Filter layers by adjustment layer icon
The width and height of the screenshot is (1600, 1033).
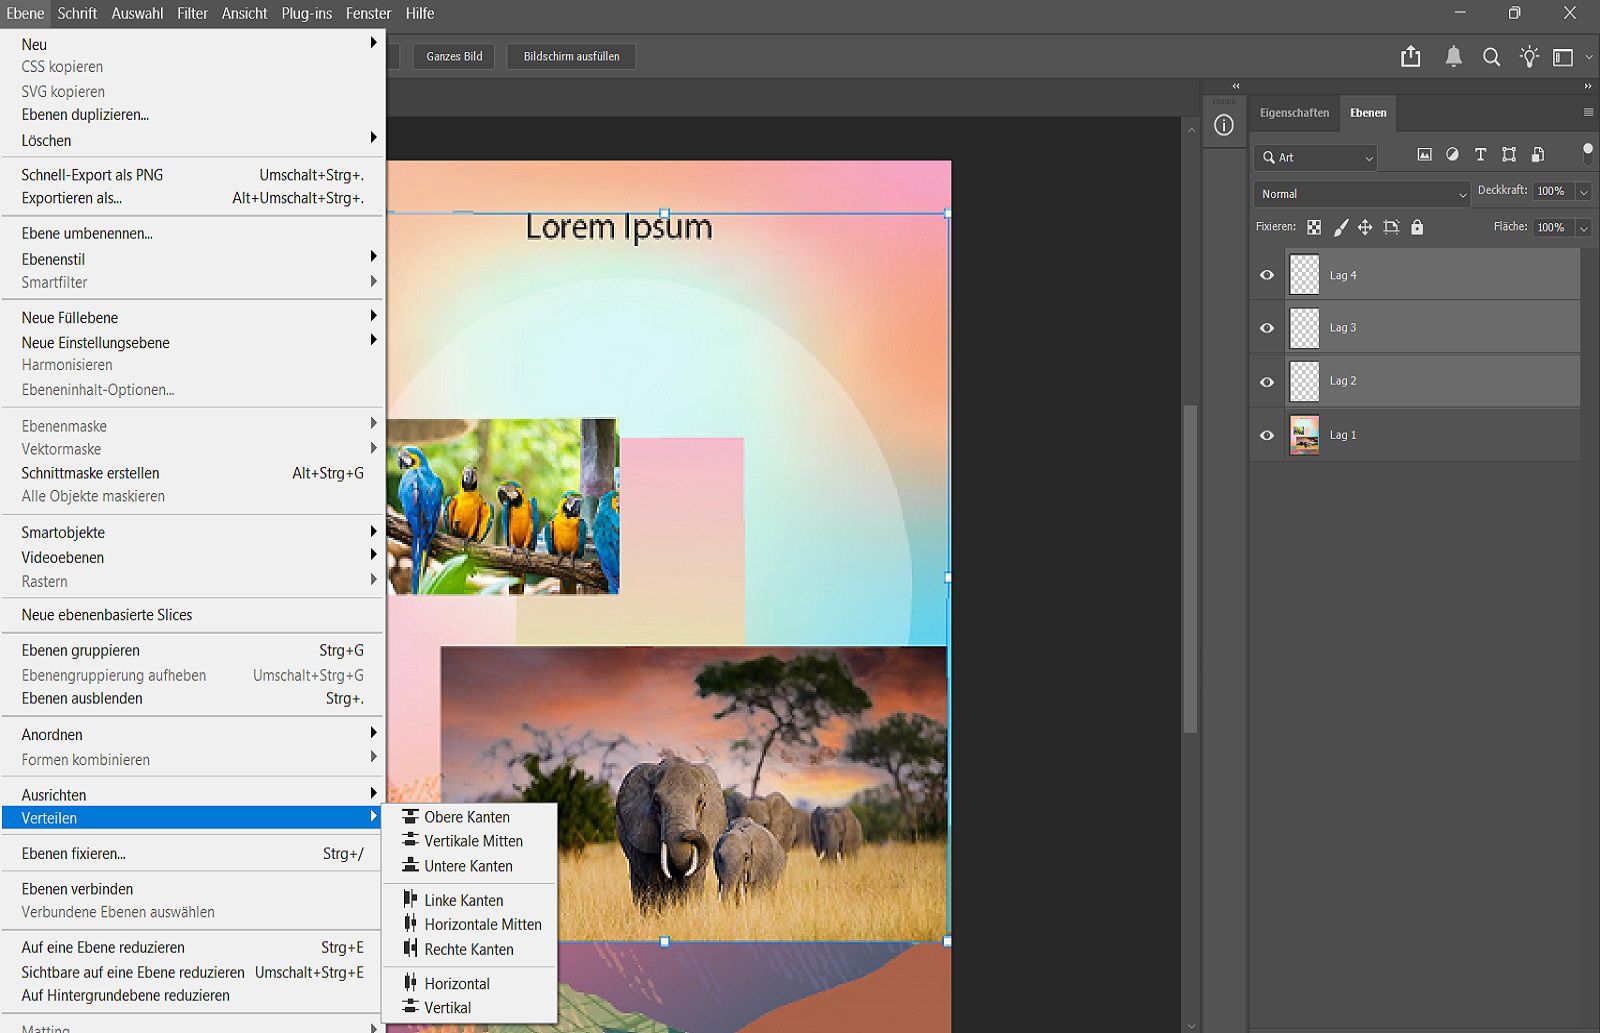click(x=1452, y=155)
